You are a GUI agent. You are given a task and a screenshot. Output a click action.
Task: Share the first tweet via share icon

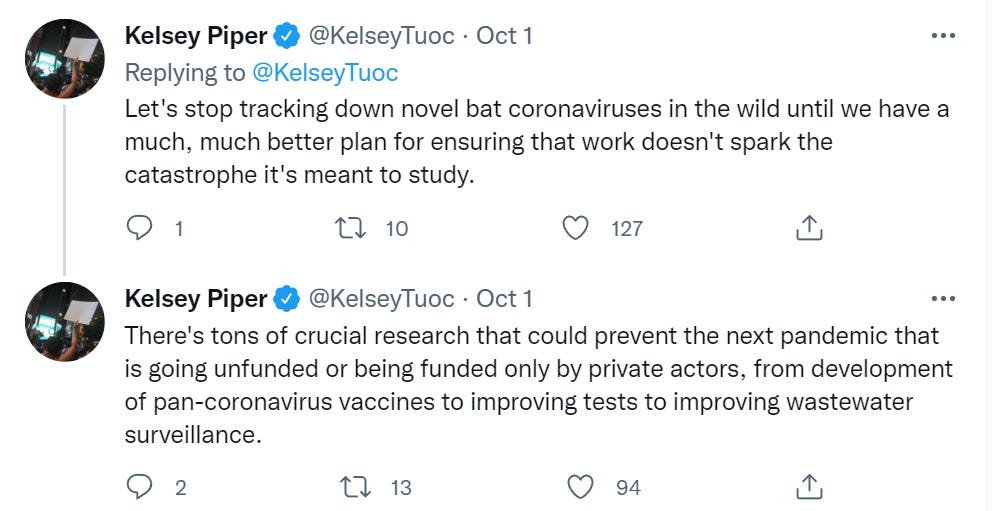click(x=808, y=228)
